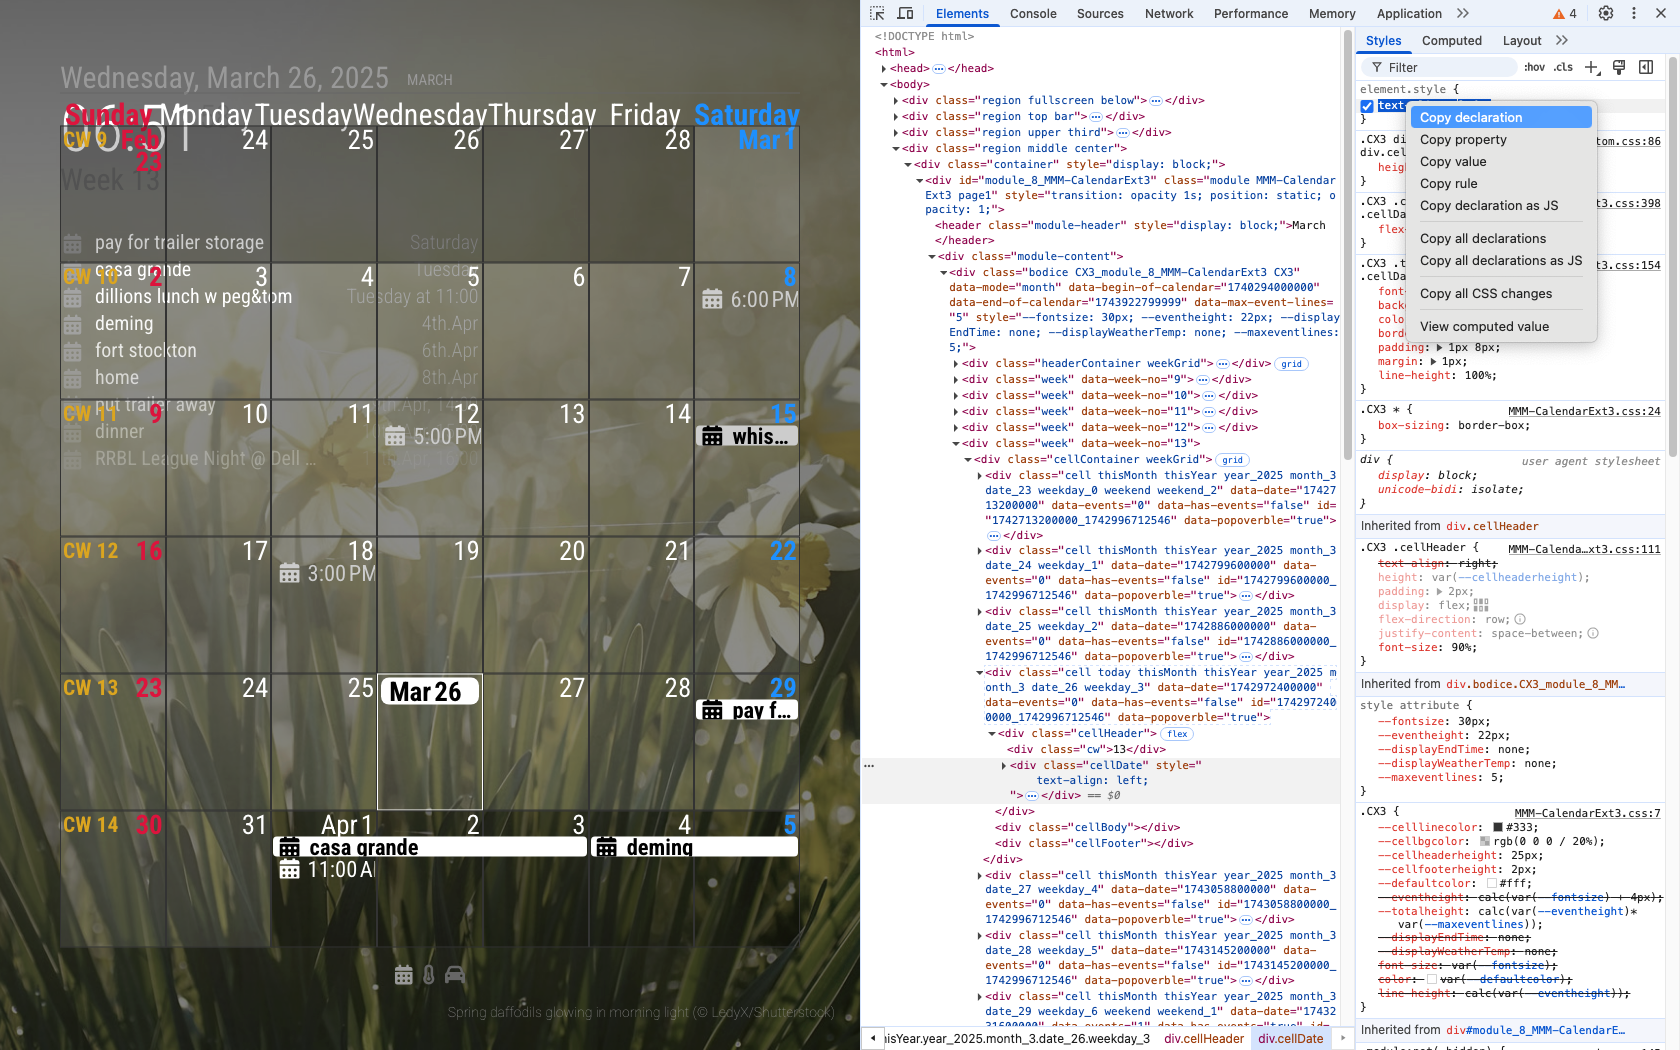Open the MMM-CalendarExt3.css:24 source link
This screenshot has height=1050, width=1680.
tap(1583, 411)
